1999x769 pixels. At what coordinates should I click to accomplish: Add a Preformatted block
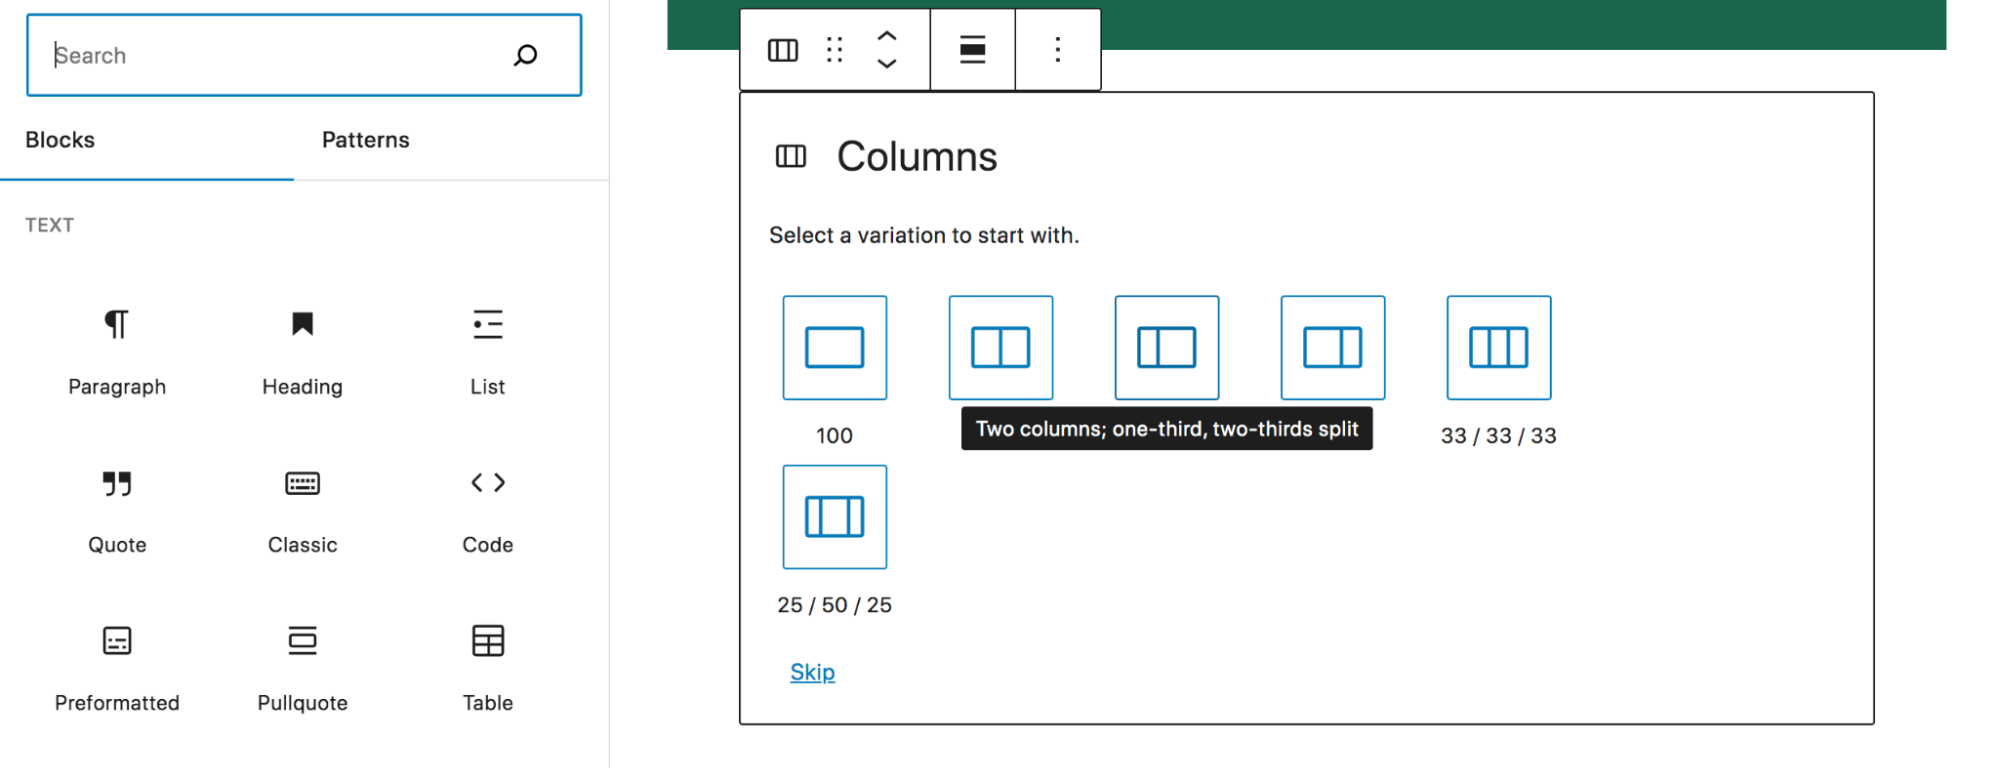117,666
